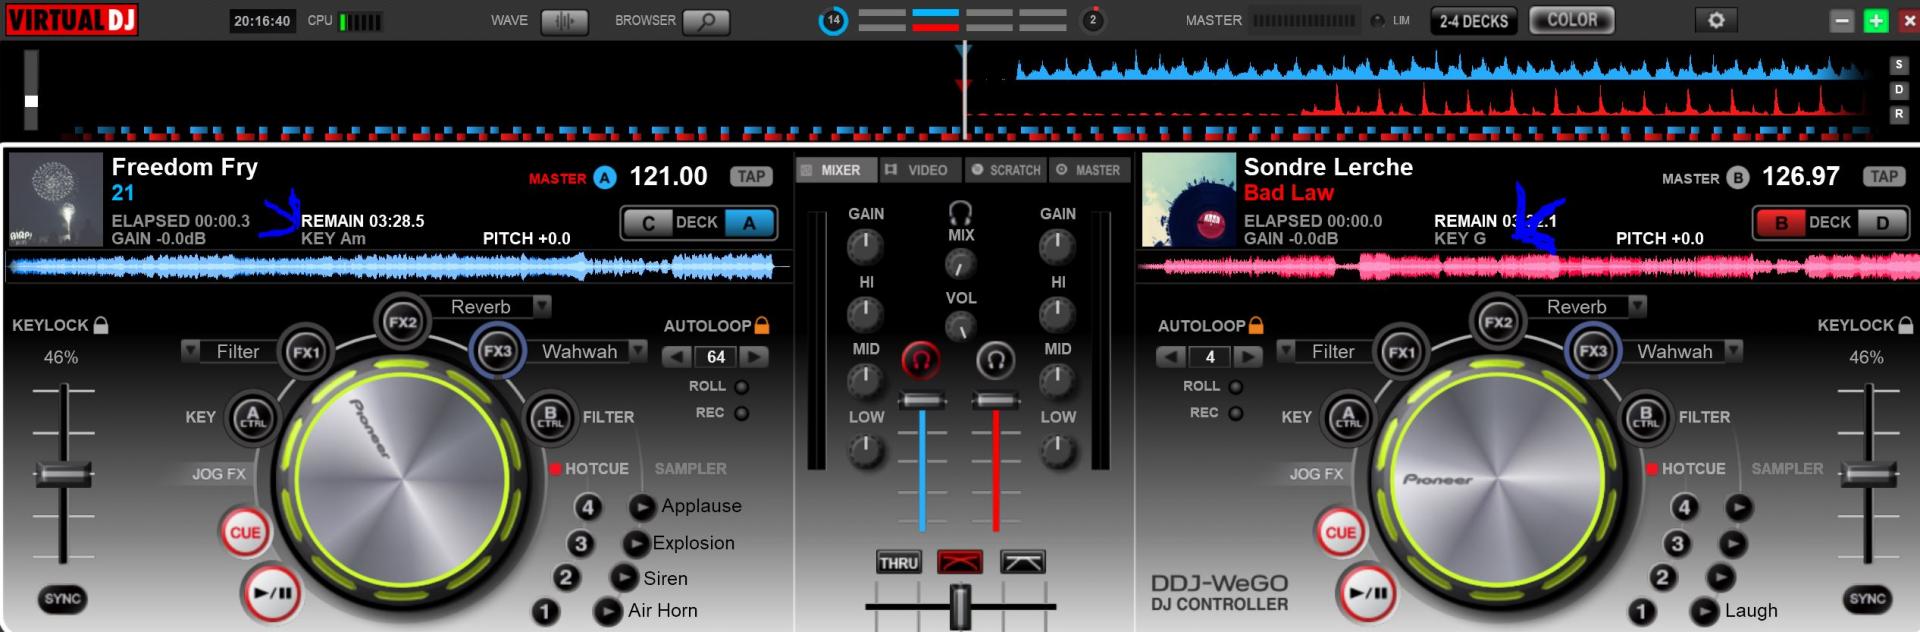
Task: Trigger the Air Horn sampler play button
Action: coord(607,611)
